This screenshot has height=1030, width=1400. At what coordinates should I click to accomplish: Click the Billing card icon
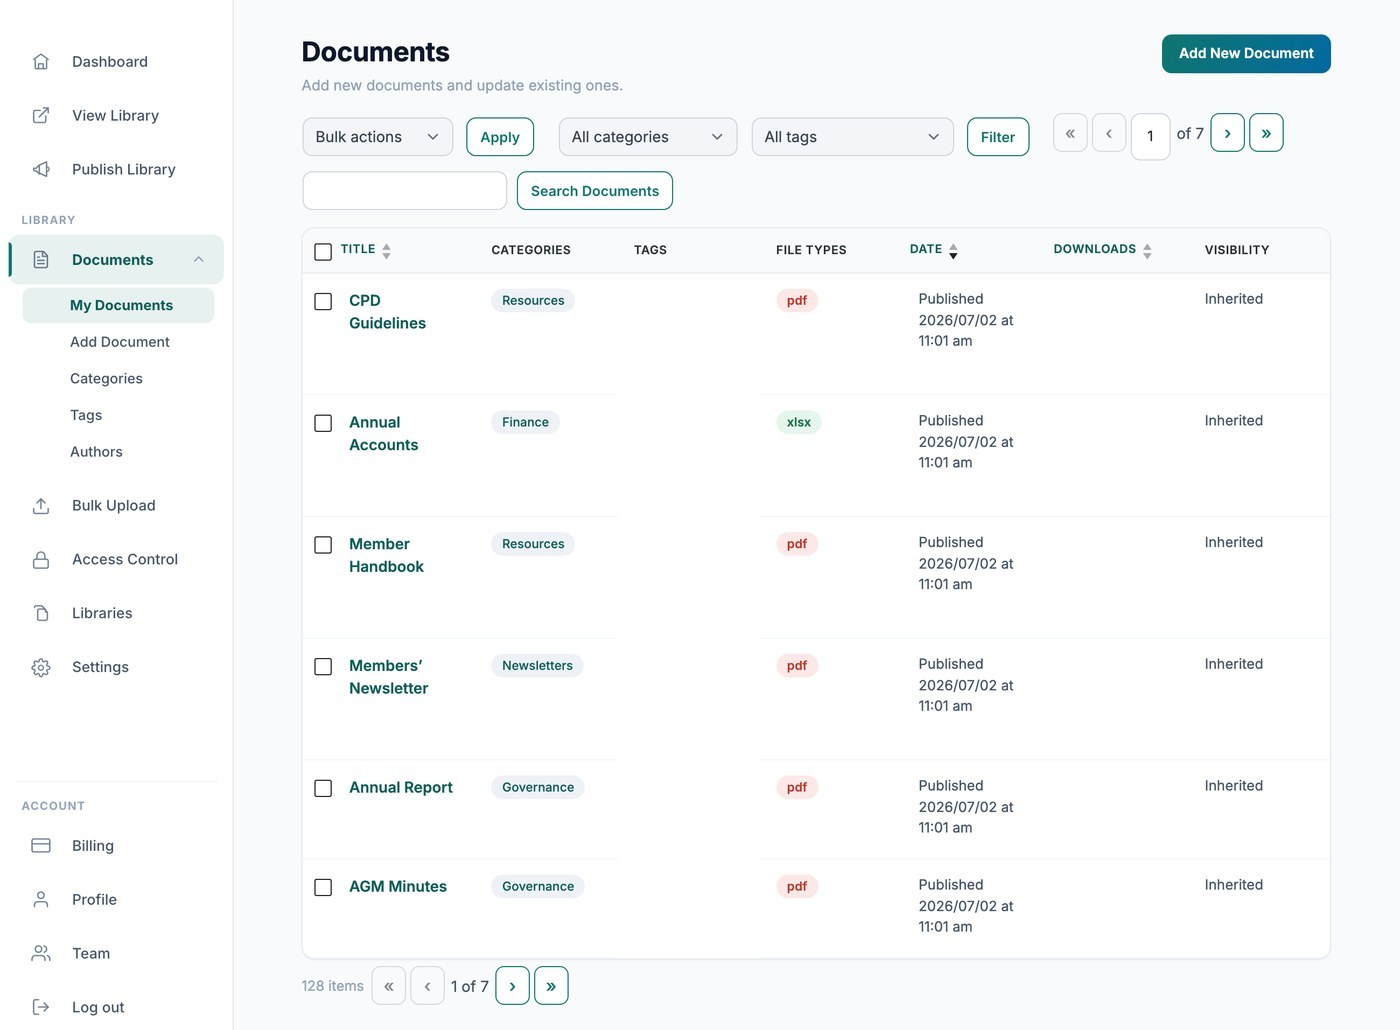click(x=41, y=846)
